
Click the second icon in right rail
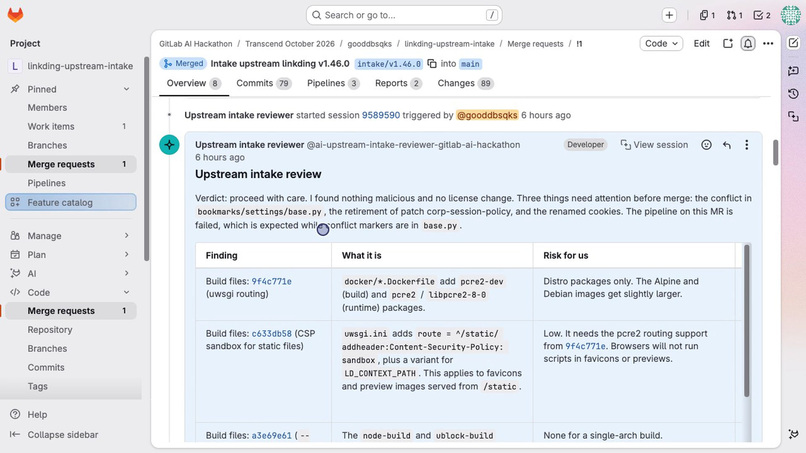click(x=793, y=70)
